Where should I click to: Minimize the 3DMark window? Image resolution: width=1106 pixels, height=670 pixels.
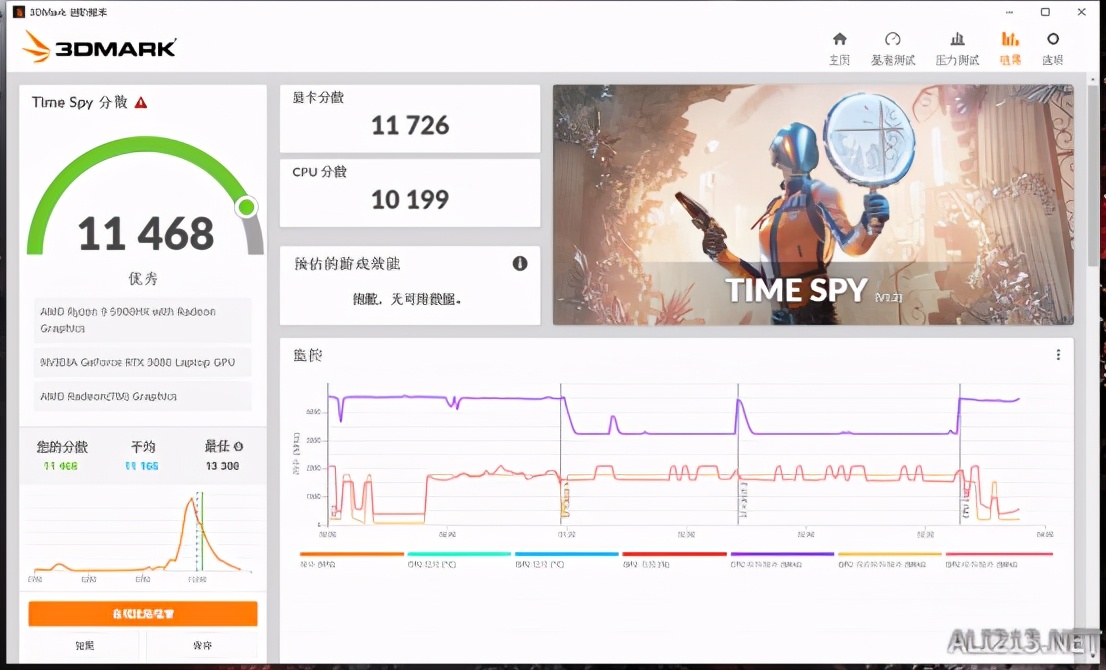tap(1009, 12)
